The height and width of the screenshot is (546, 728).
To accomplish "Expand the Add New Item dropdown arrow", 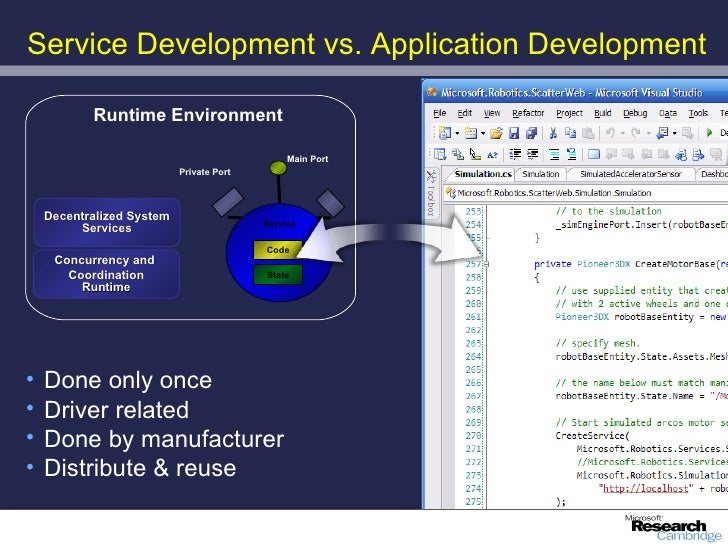I will coord(483,133).
